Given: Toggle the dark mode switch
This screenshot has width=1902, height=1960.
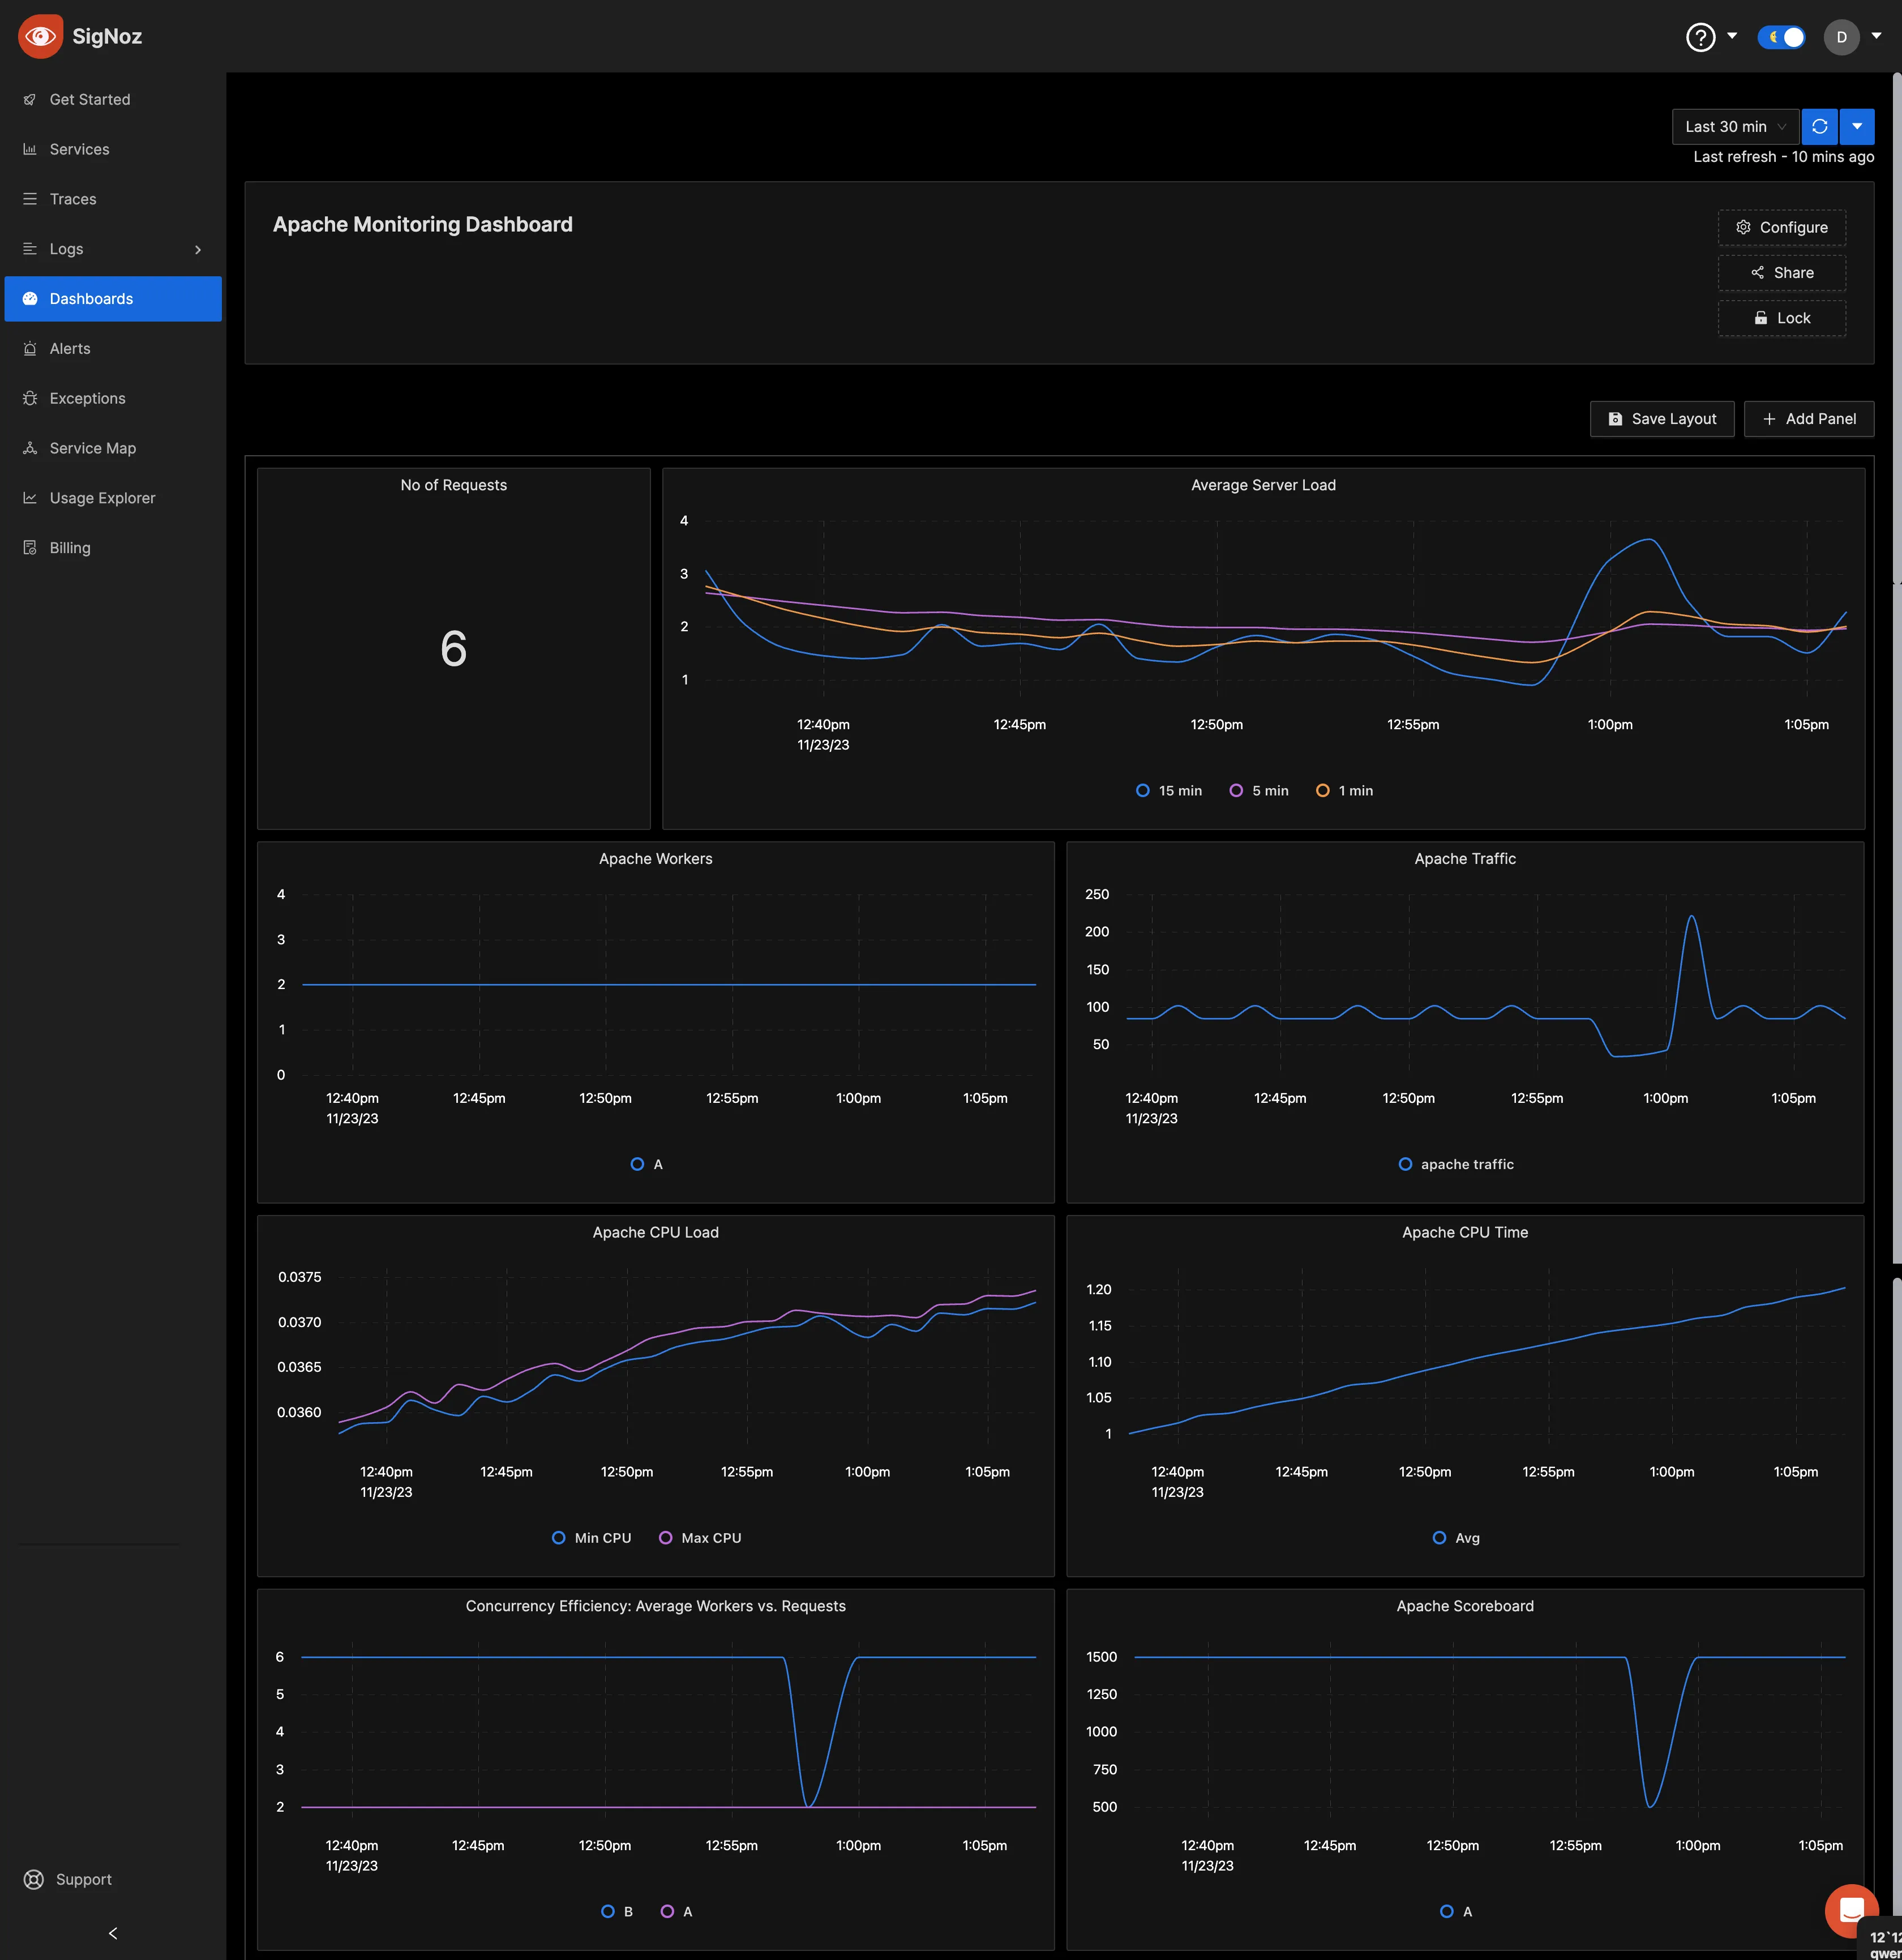Looking at the screenshot, I should [x=1781, y=37].
